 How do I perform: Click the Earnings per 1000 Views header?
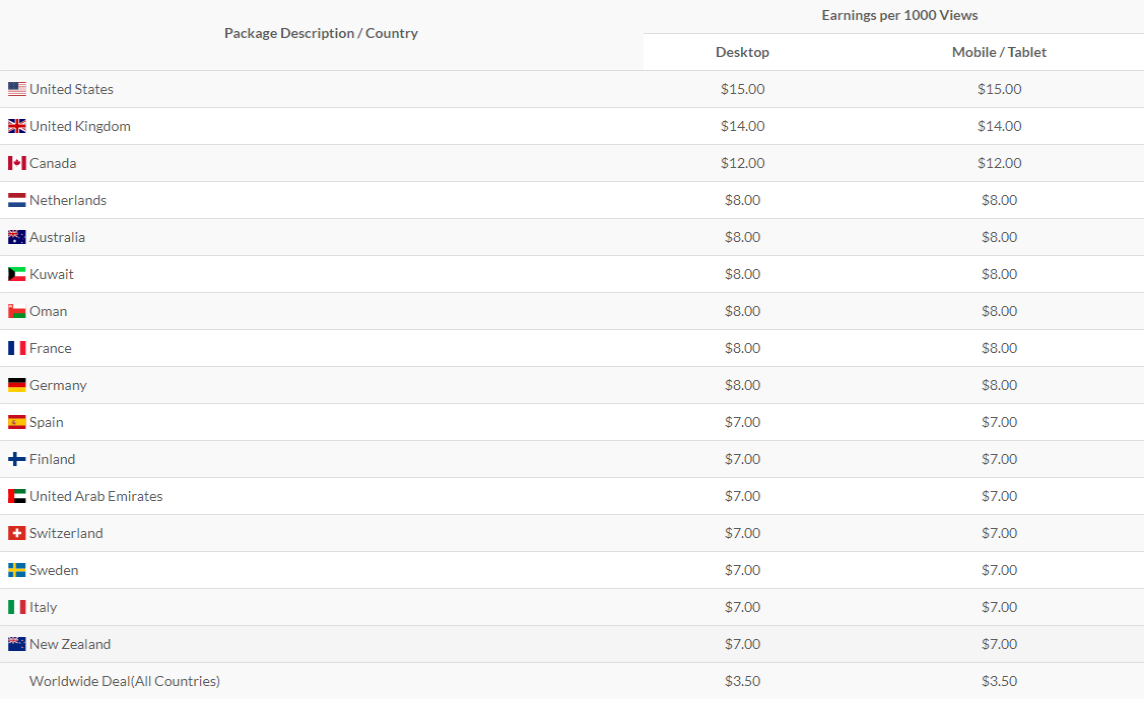(x=899, y=15)
